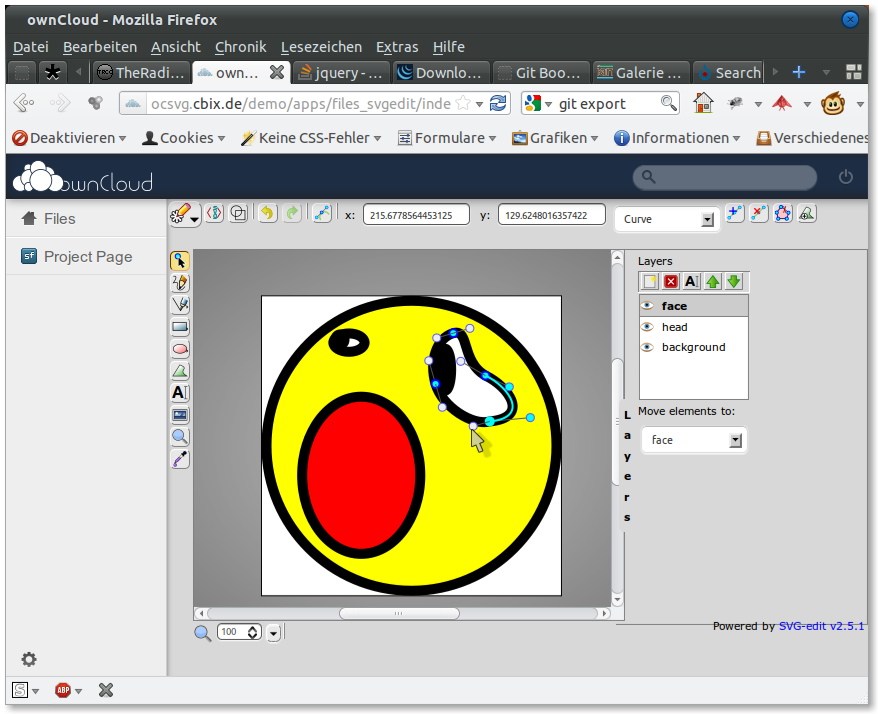Open the Bearbeiten menu
This screenshot has height=714, width=878.
point(99,47)
